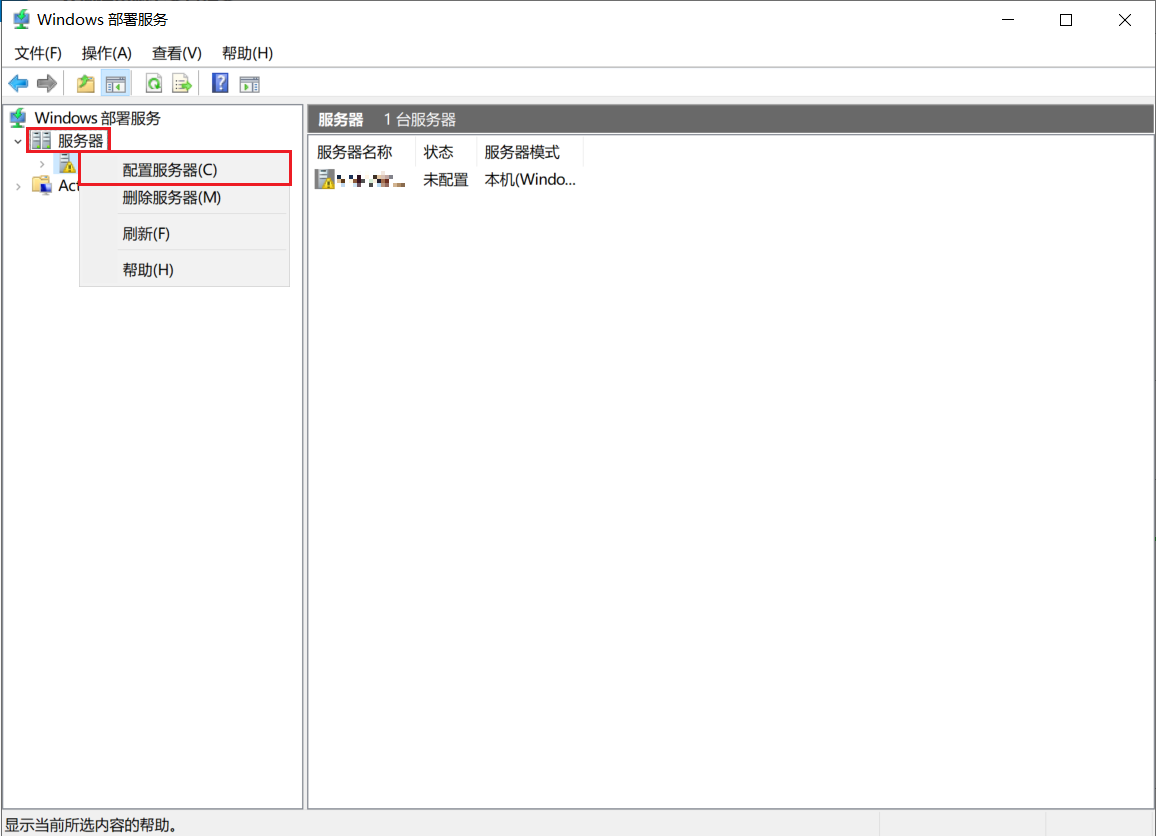Maximize the Windows 部署服务 window
Viewport: 1156px width, 836px height.
pos(1066,20)
